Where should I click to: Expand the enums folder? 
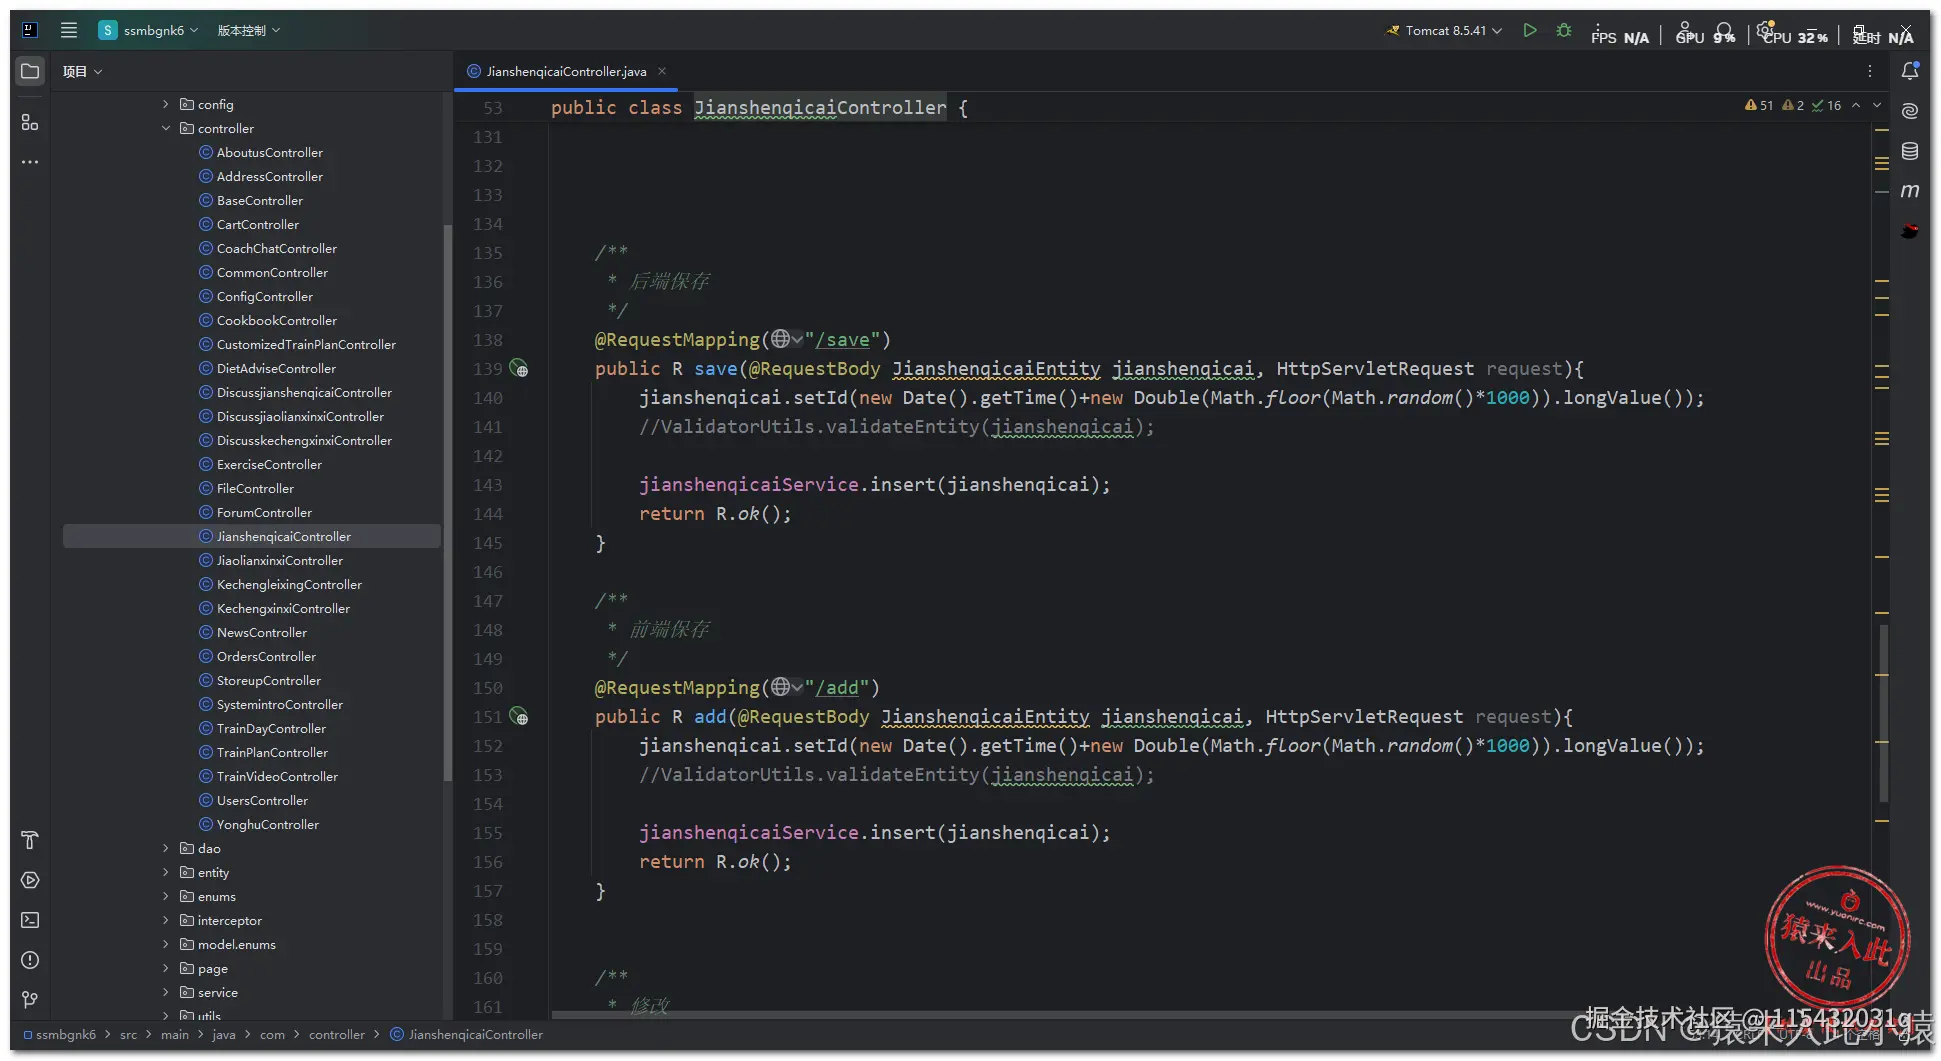[x=166, y=896]
